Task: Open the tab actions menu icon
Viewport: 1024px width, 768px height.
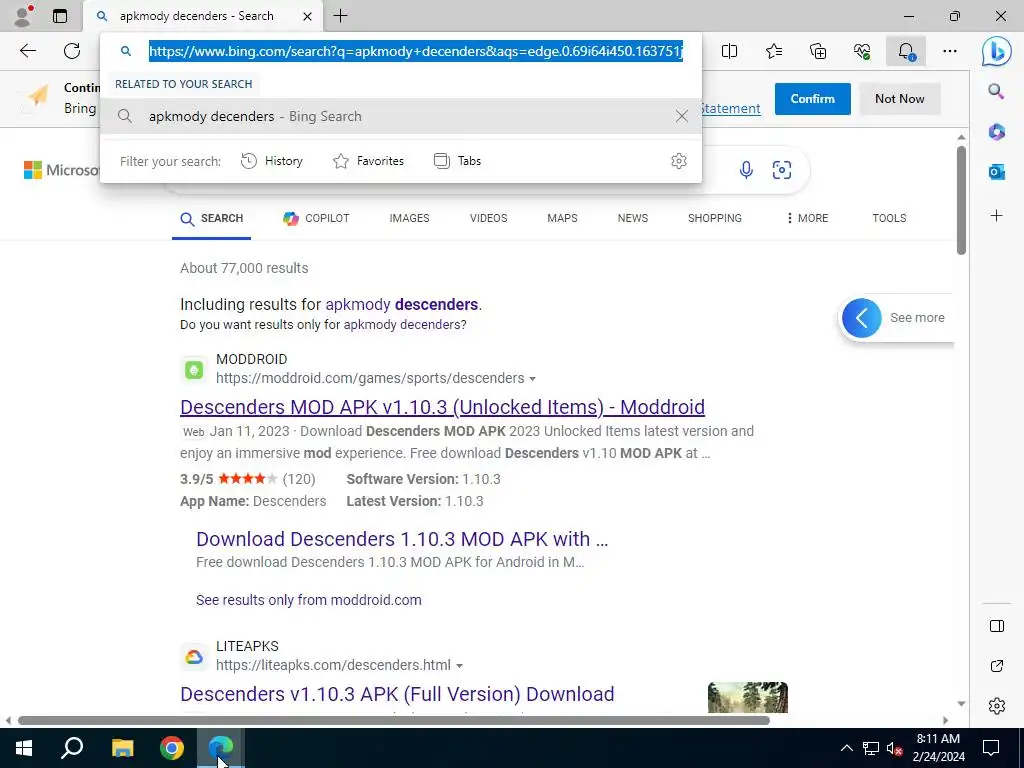Action: click(x=59, y=16)
